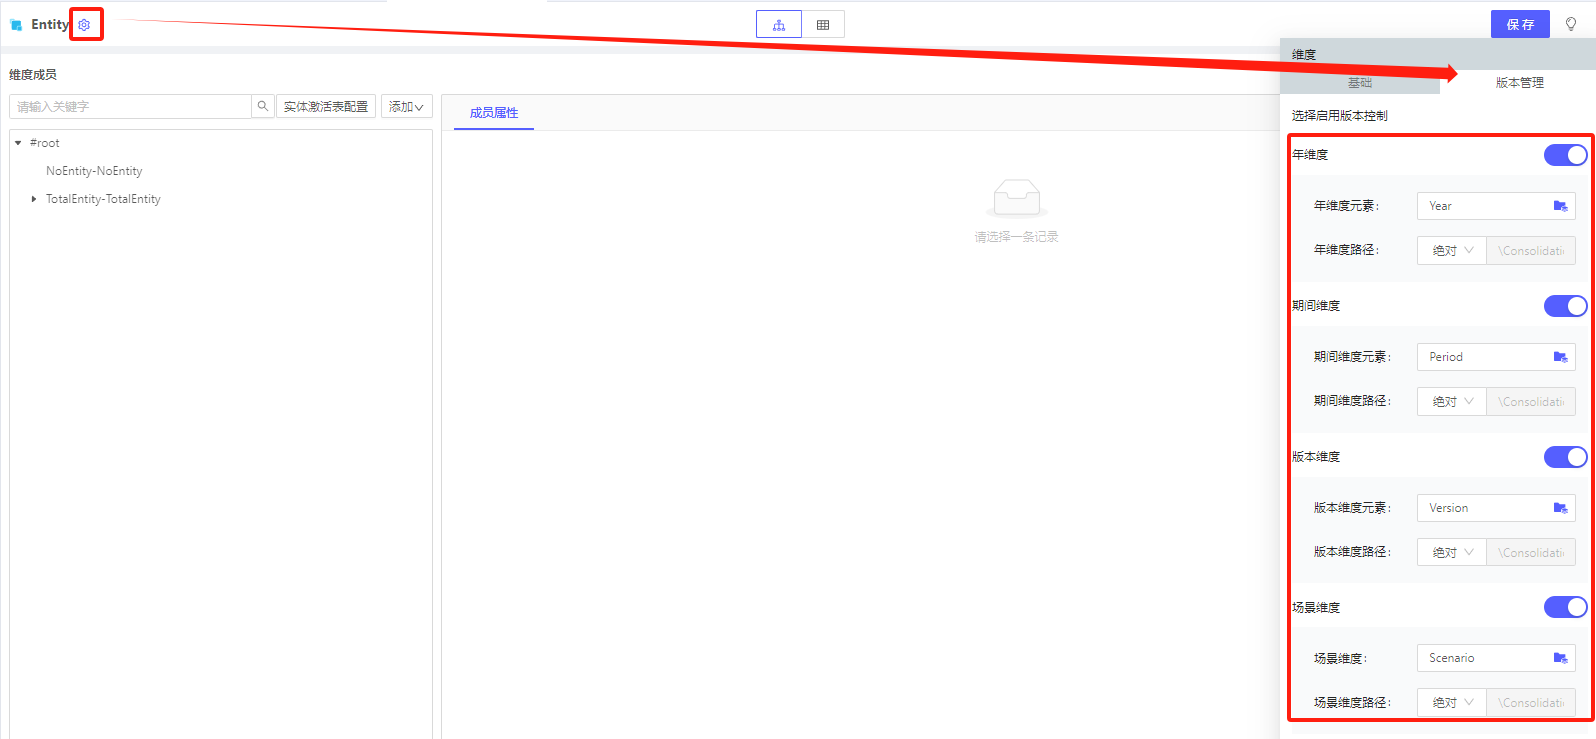
Task: Switch to the 基础 tab
Action: [x=1360, y=83]
